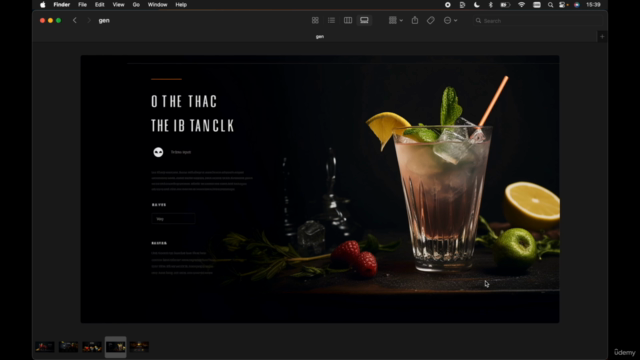This screenshot has width=640, height=360.
Task: Select the third thumbnail in the gallery strip
Action: (92, 347)
